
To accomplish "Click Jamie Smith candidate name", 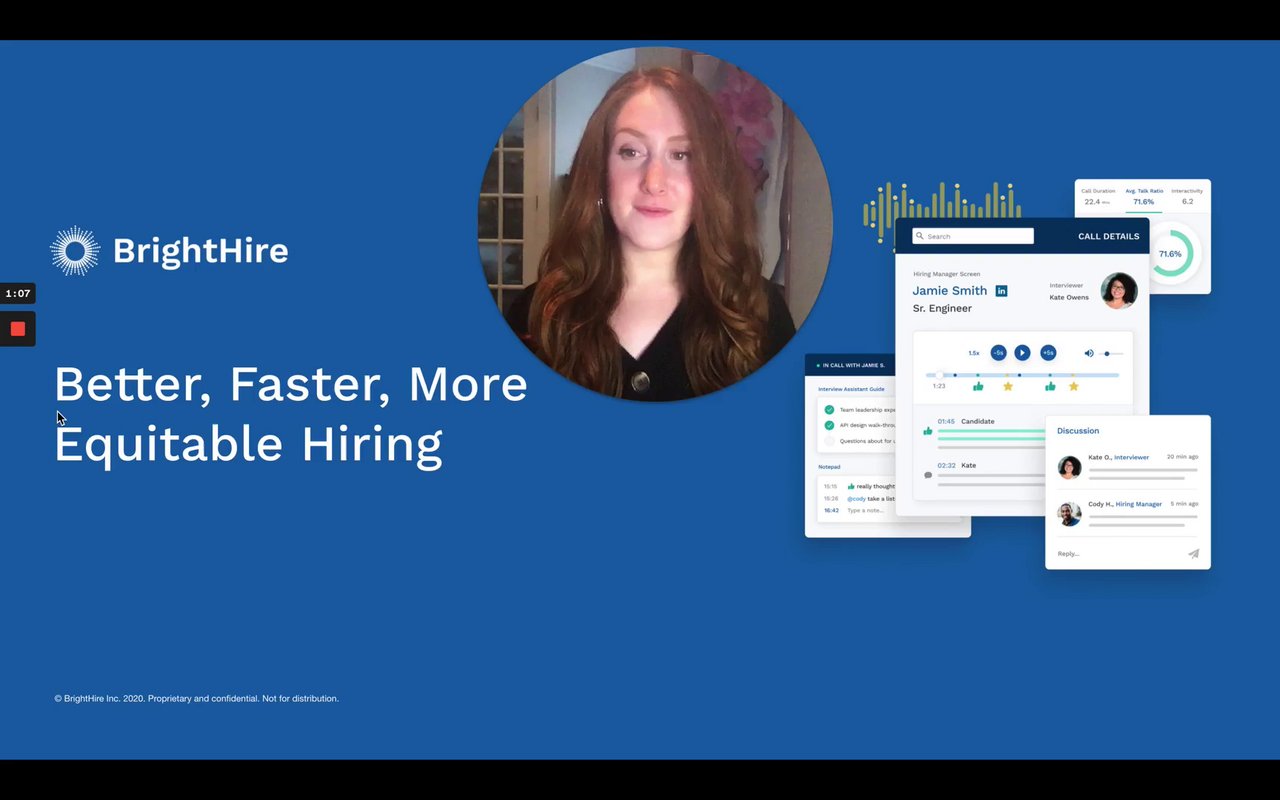I will coord(949,291).
